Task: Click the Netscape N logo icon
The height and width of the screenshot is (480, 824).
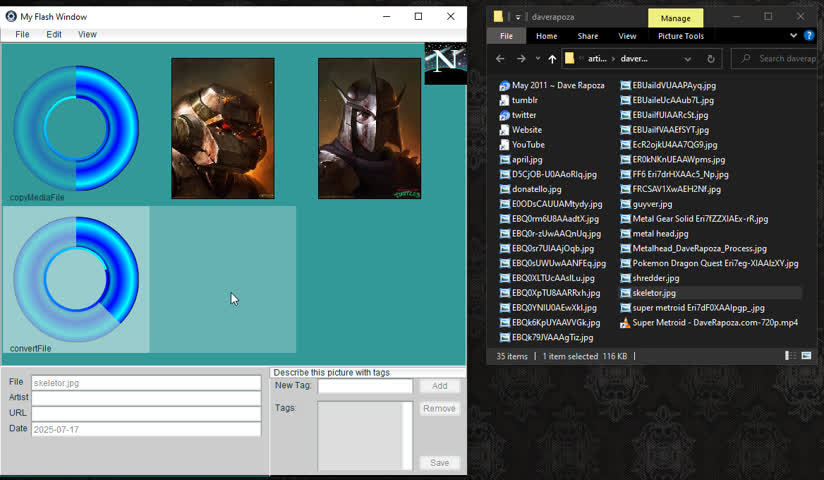Action: pos(445,63)
